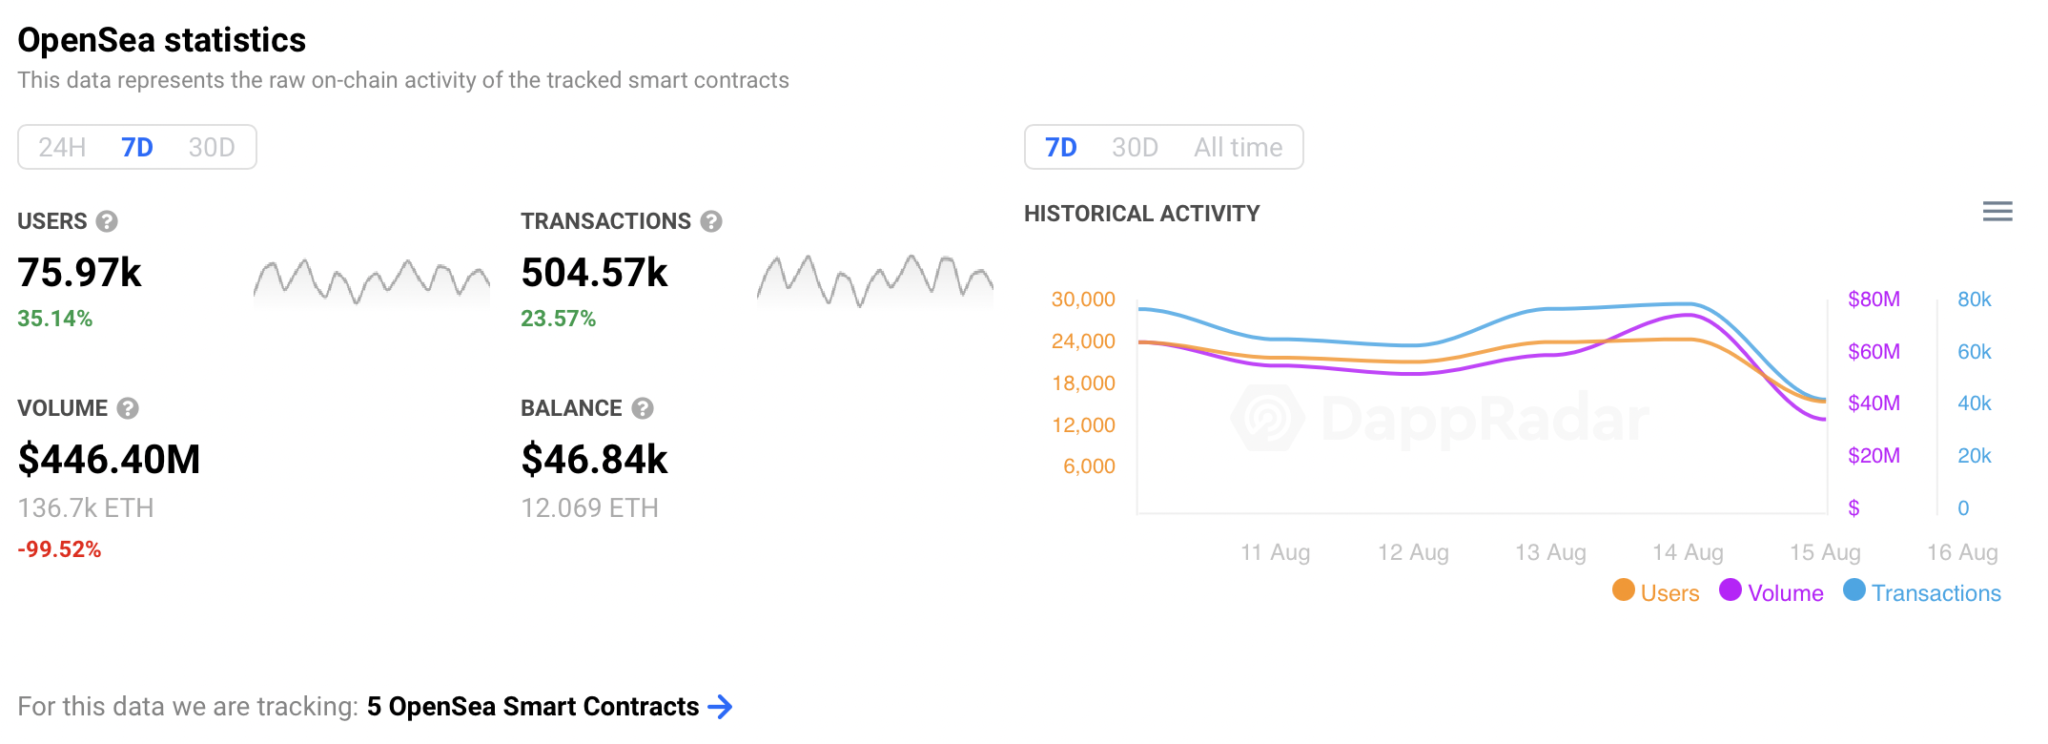Switch historical activity chart to 30D
This screenshot has width=2048, height=744.
click(x=1135, y=148)
